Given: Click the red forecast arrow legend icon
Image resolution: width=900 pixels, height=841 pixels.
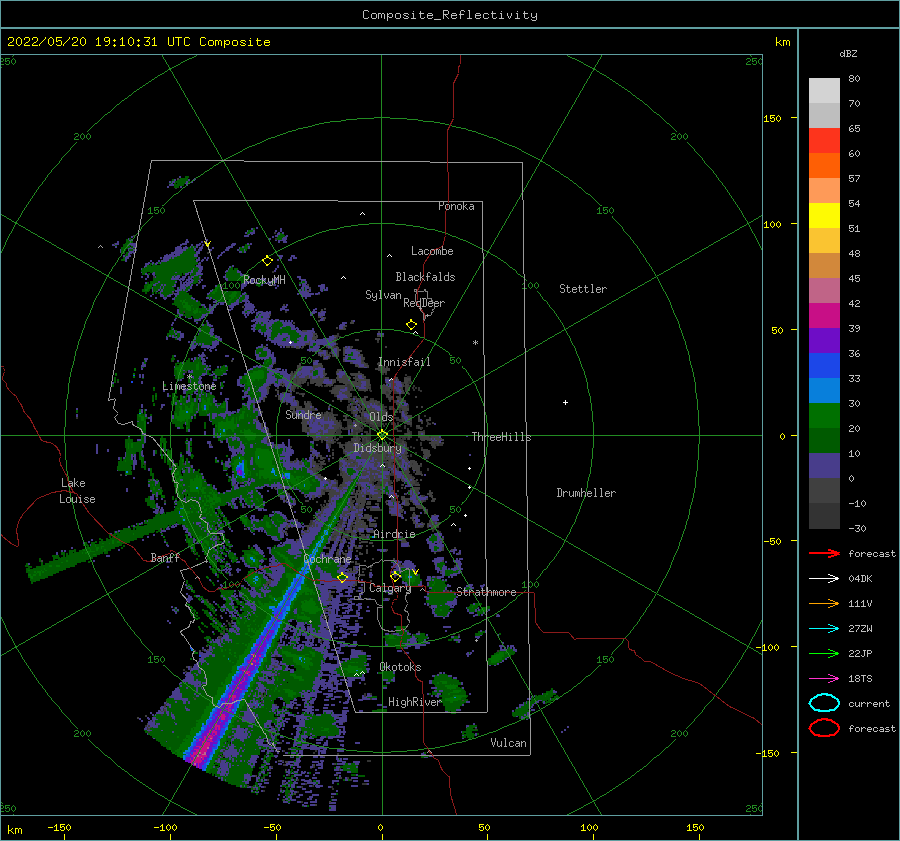Looking at the screenshot, I should tap(824, 553).
